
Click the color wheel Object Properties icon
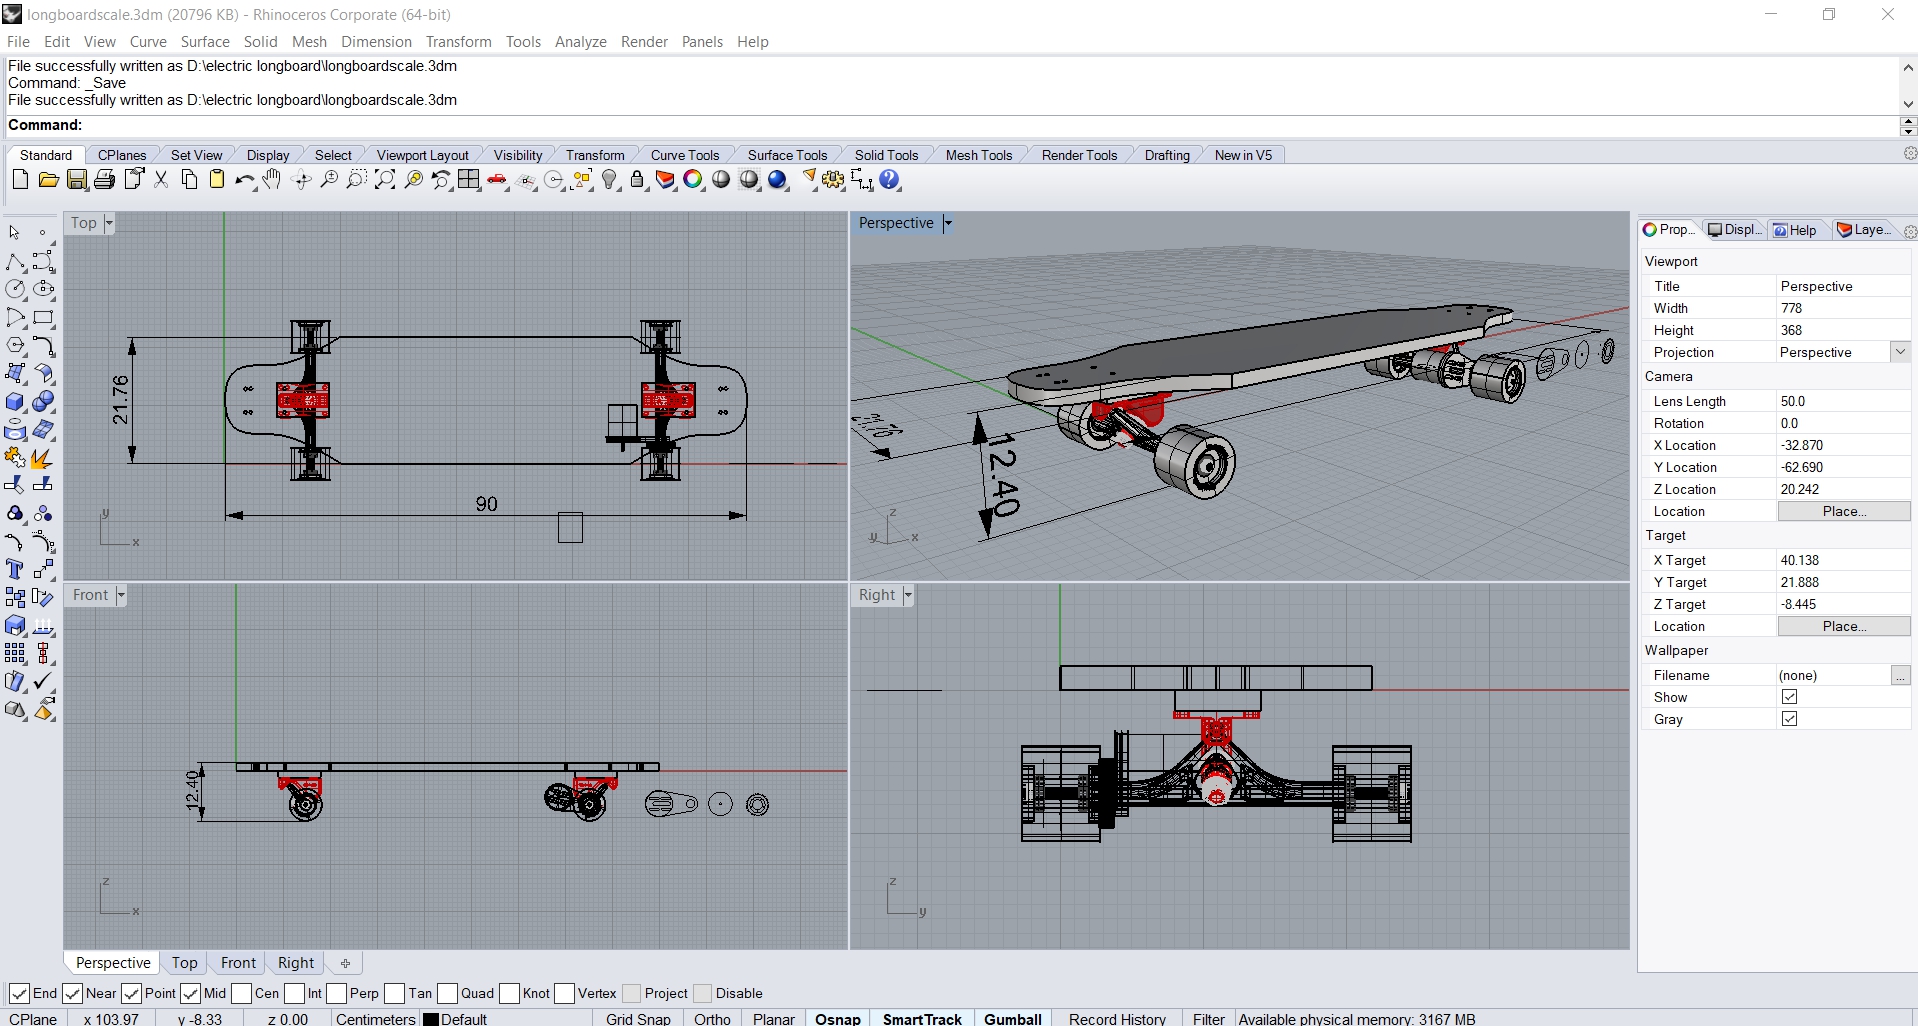coord(693,180)
